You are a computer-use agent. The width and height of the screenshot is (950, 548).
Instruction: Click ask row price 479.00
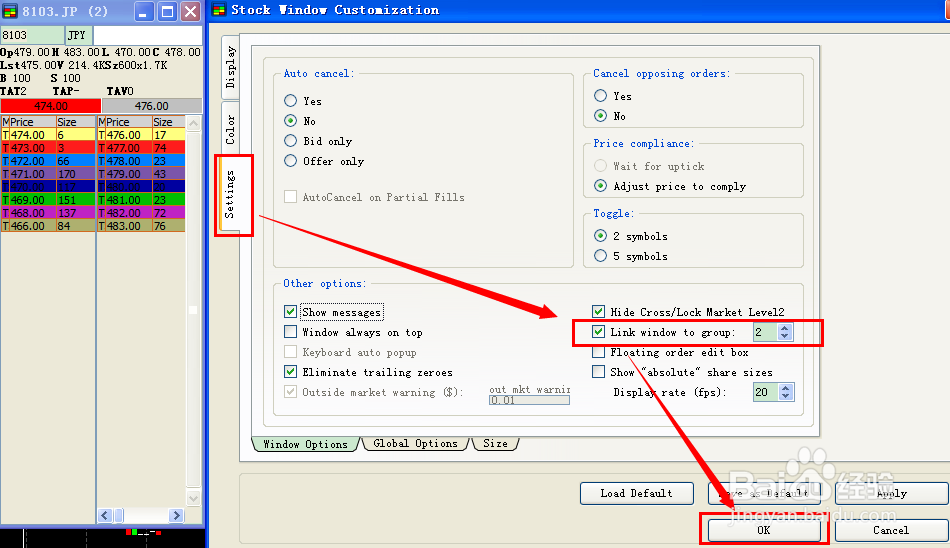point(124,174)
